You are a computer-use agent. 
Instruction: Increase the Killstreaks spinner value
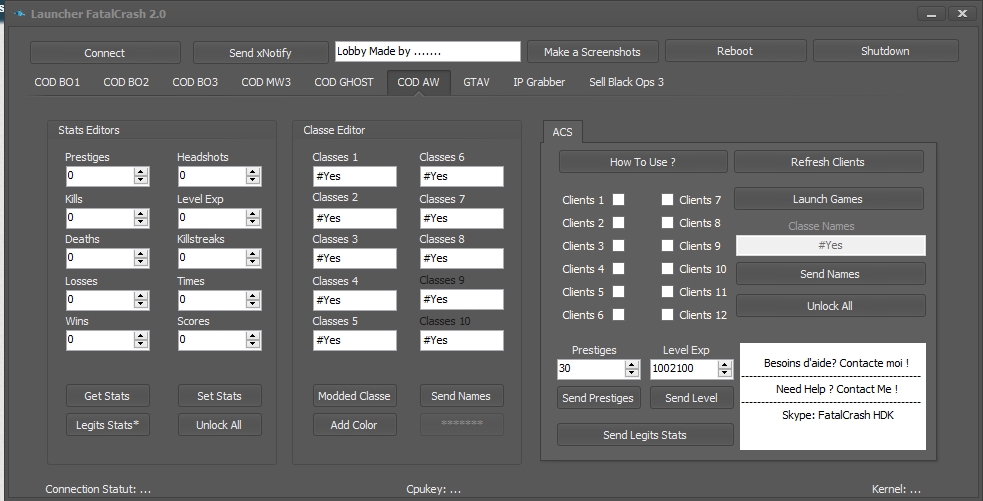tap(253, 254)
